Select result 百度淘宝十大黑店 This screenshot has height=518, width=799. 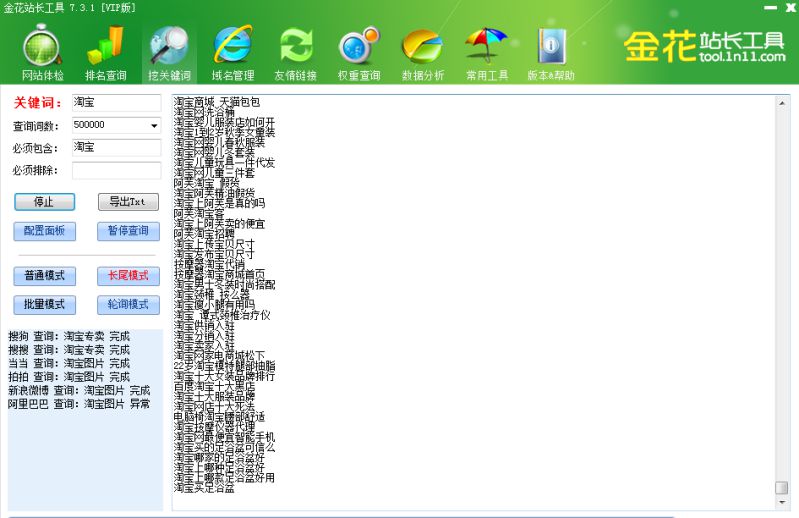click(x=214, y=387)
